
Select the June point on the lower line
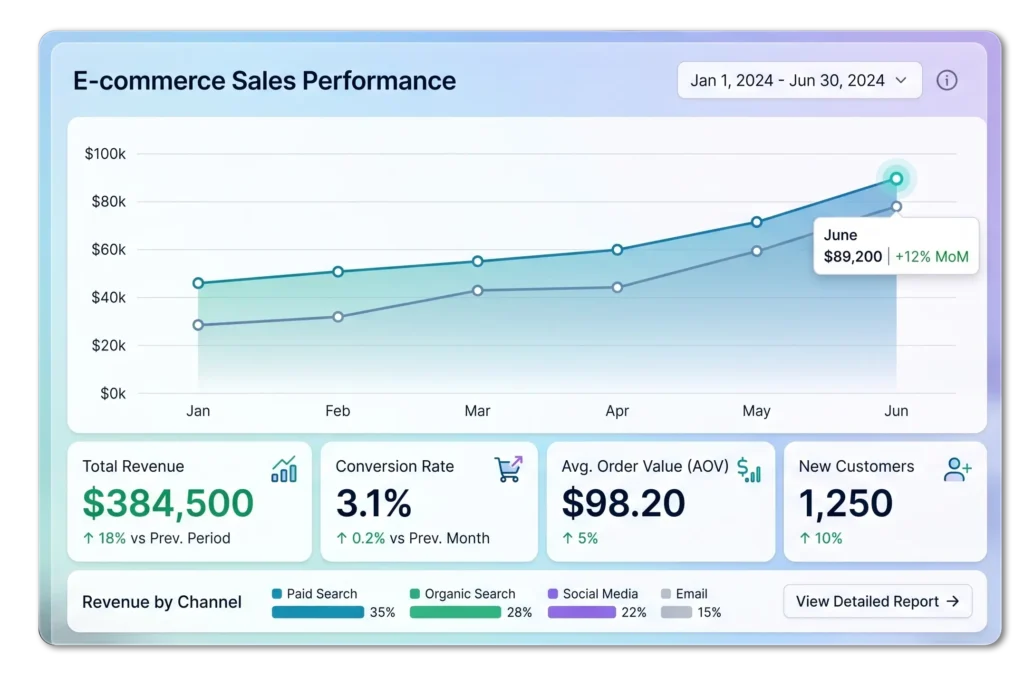tap(896, 206)
